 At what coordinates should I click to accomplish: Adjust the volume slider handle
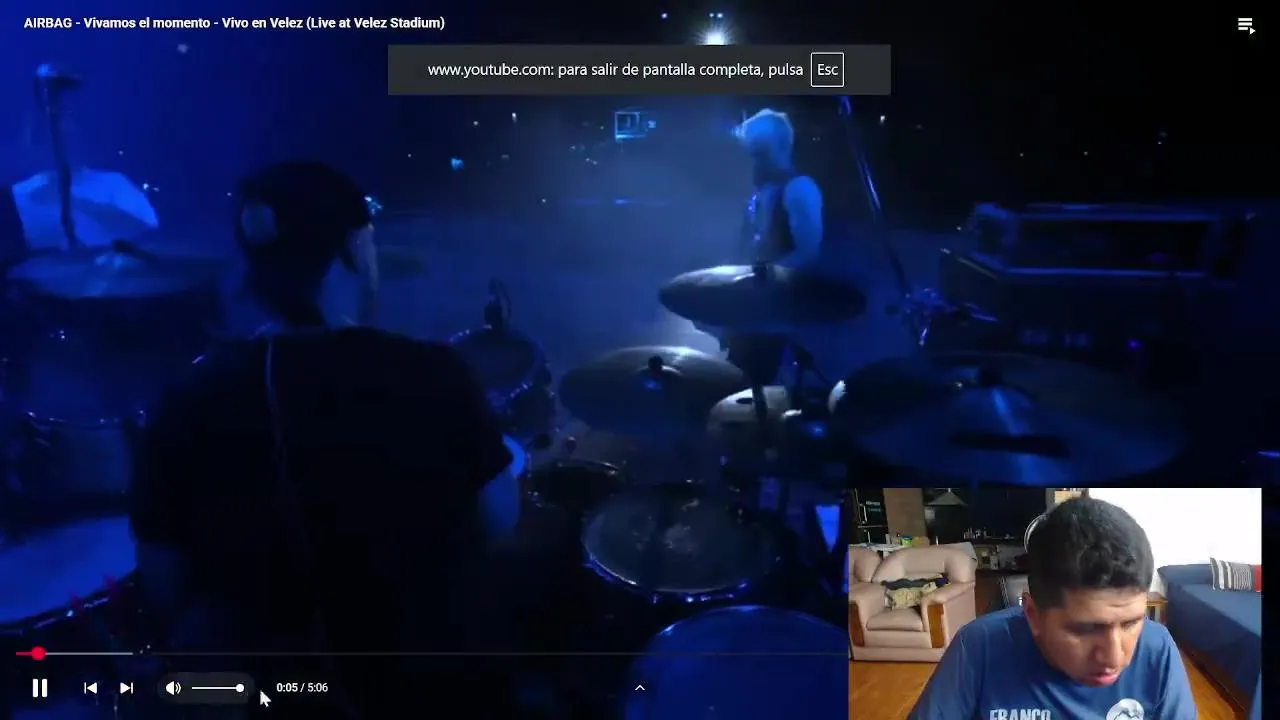click(240, 688)
